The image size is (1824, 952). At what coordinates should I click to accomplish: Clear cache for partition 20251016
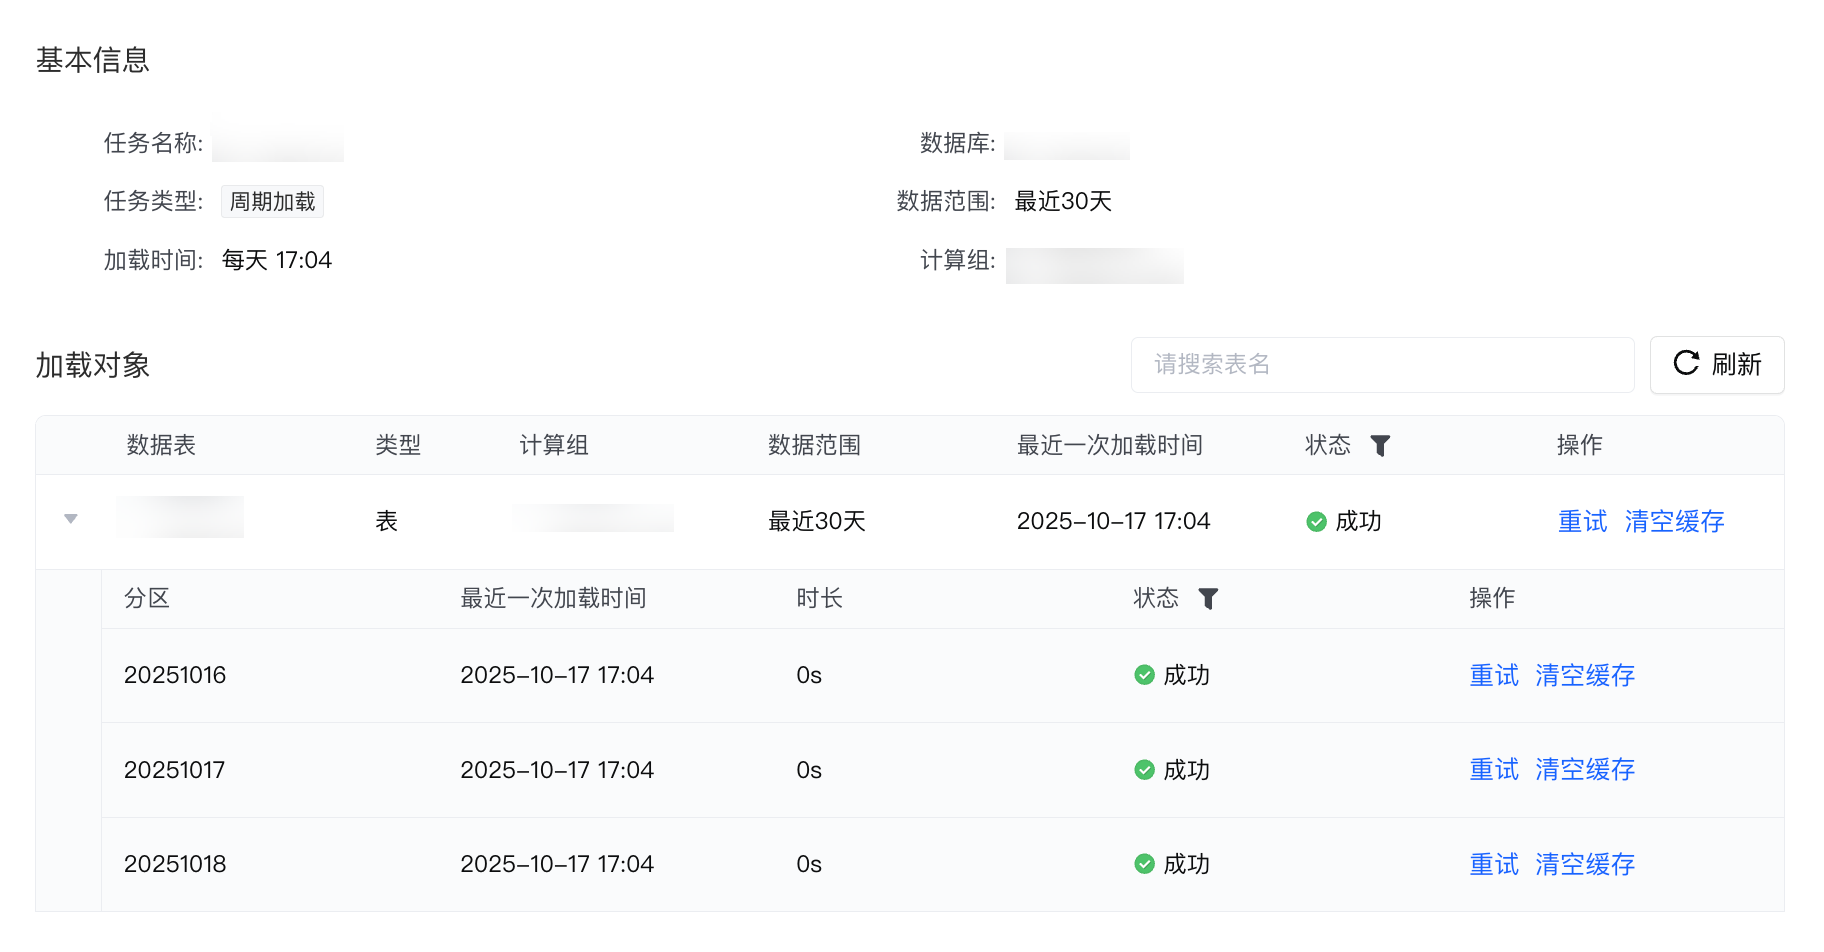click(x=1585, y=676)
